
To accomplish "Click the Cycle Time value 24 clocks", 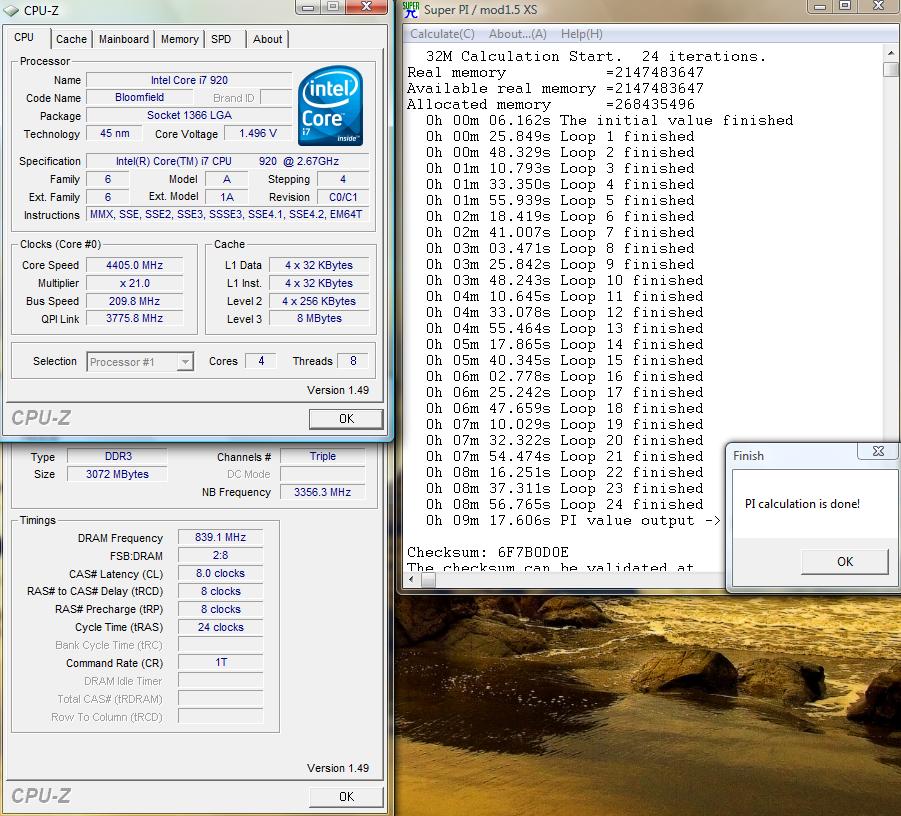I will (x=221, y=627).
